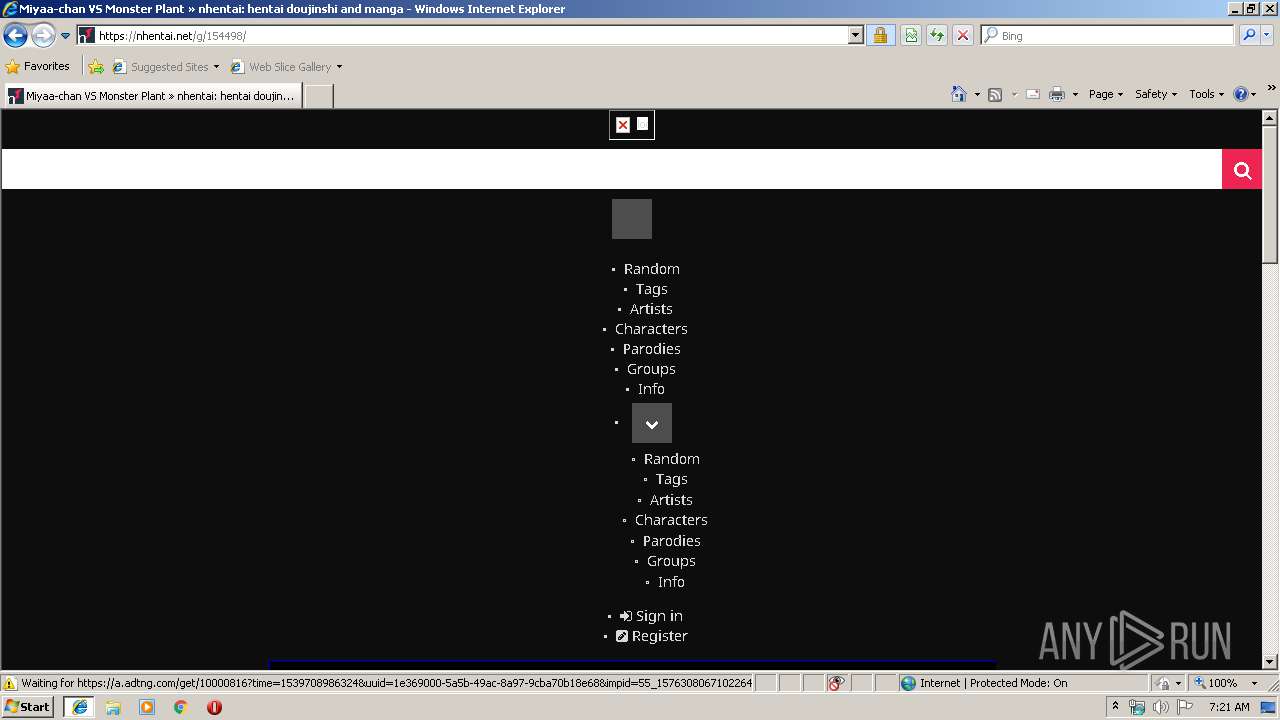The width and height of the screenshot is (1280, 720).
Task: Go back with the browser Back arrow
Action: [x=15, y=36]
